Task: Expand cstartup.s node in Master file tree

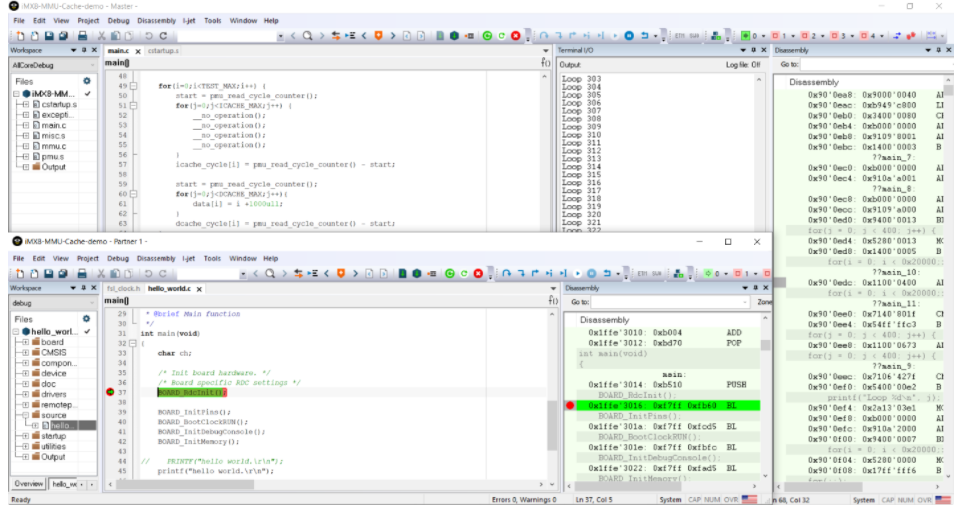Action: click(x=25, y=104)
